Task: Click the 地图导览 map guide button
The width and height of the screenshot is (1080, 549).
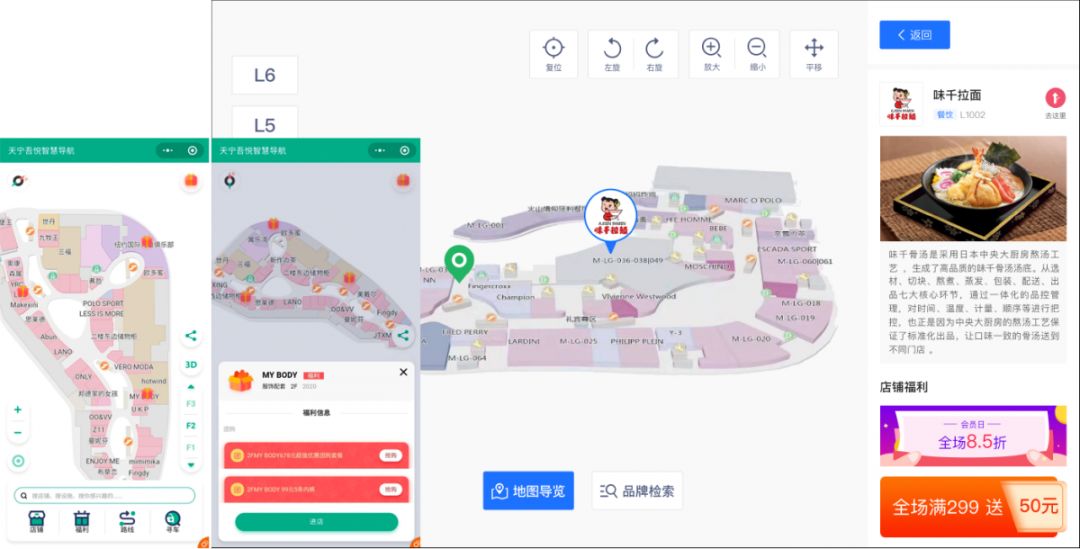Action: (x=528, y=490)
